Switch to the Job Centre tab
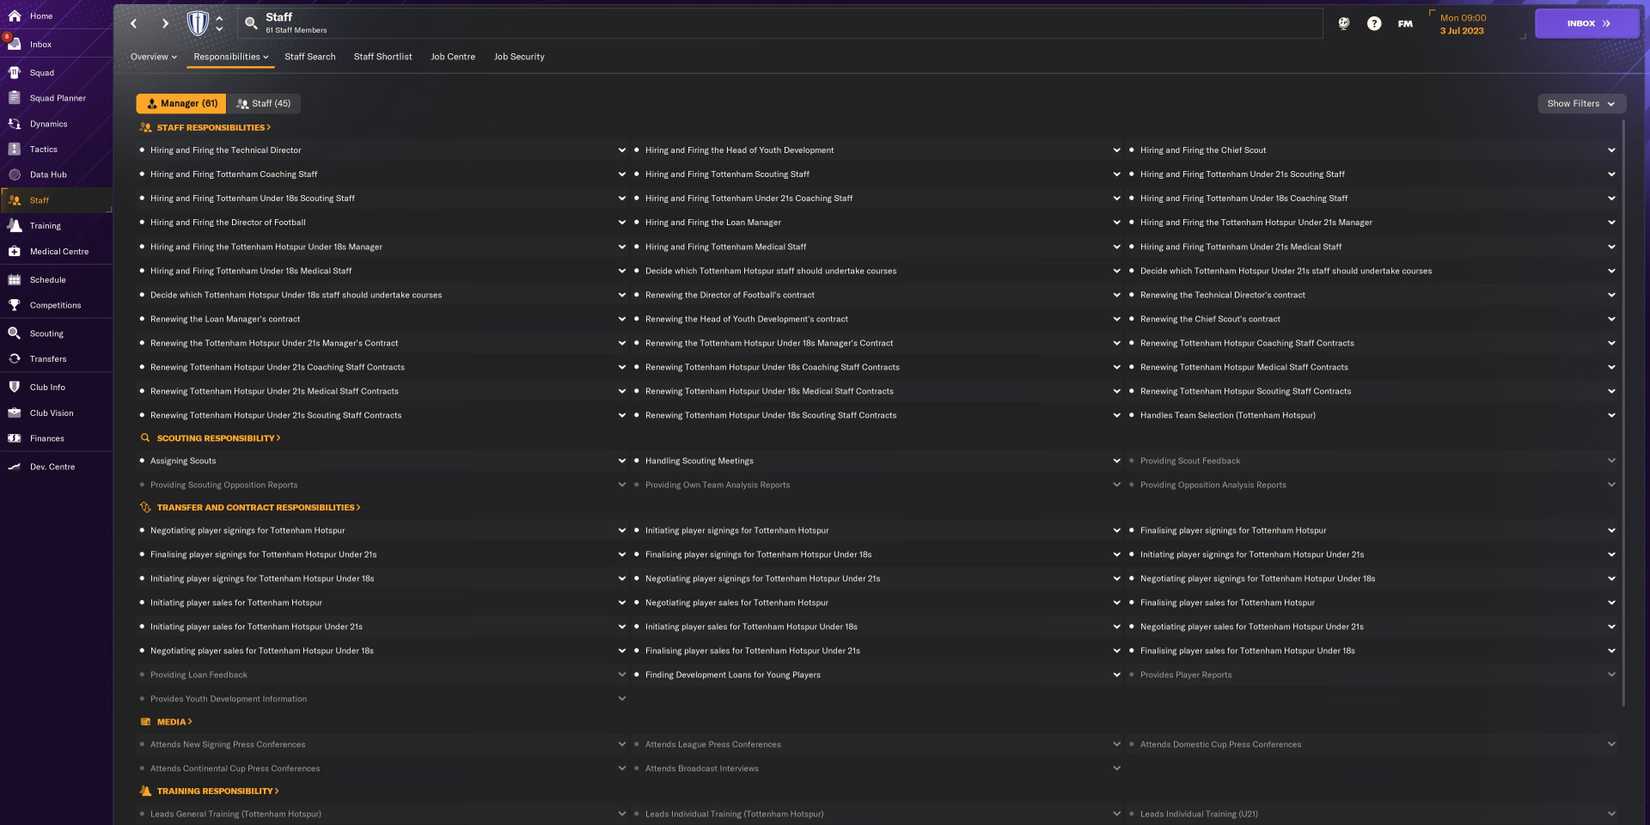Viewport: 1650px width, 825px height. pyautogui.click(x=452, y=57)
